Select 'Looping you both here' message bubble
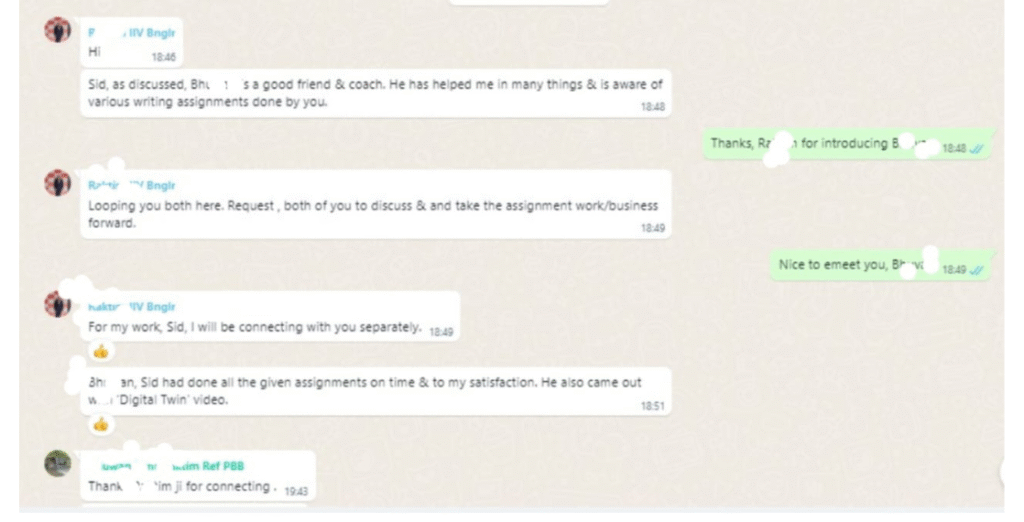Screen dimensions: 1024x522 (x=376, y=204)
